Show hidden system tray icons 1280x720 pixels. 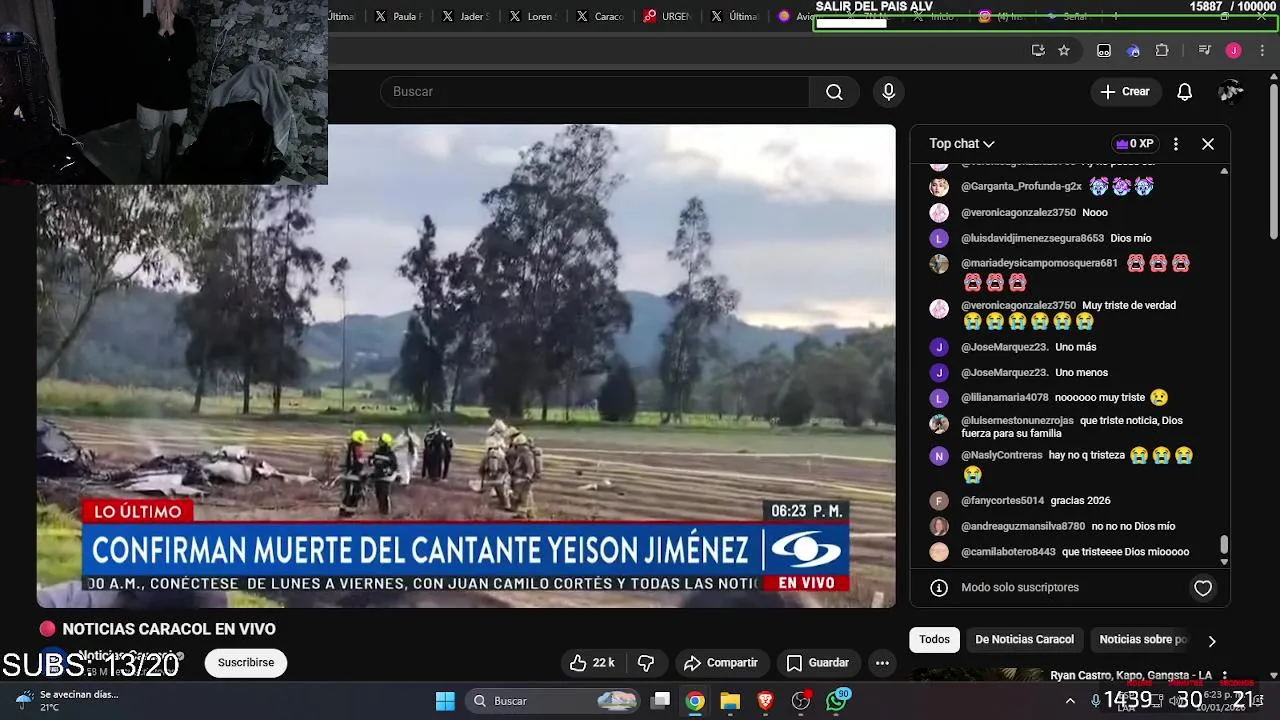tap(1070, 701)
